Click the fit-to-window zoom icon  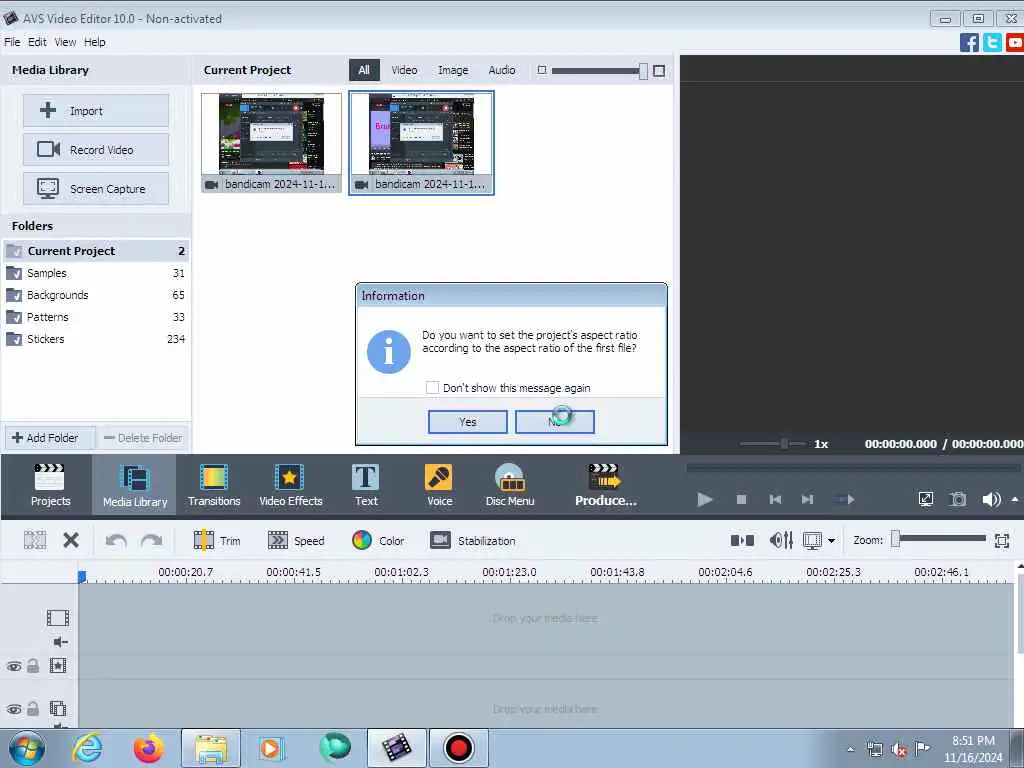1002,540
